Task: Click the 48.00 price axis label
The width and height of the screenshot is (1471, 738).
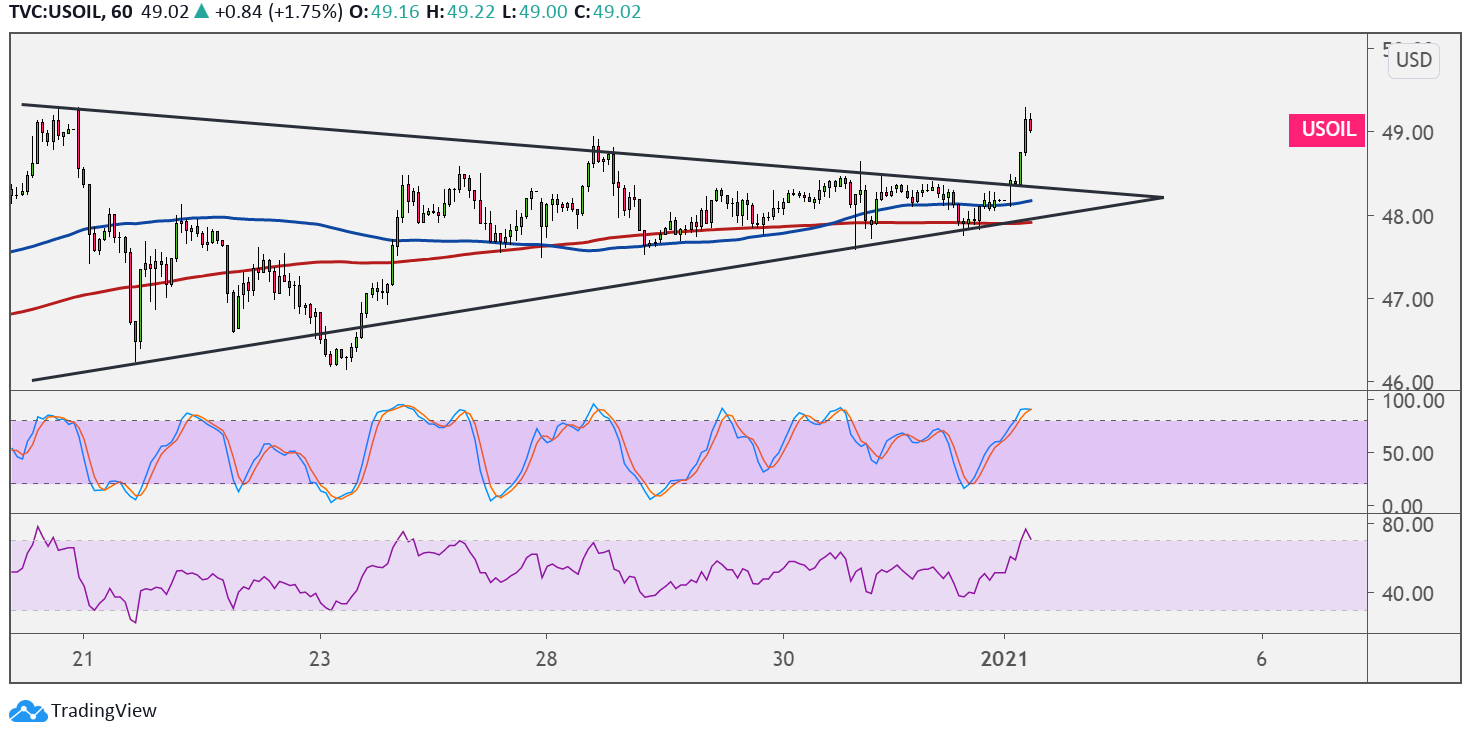Action: [1407, 216]
